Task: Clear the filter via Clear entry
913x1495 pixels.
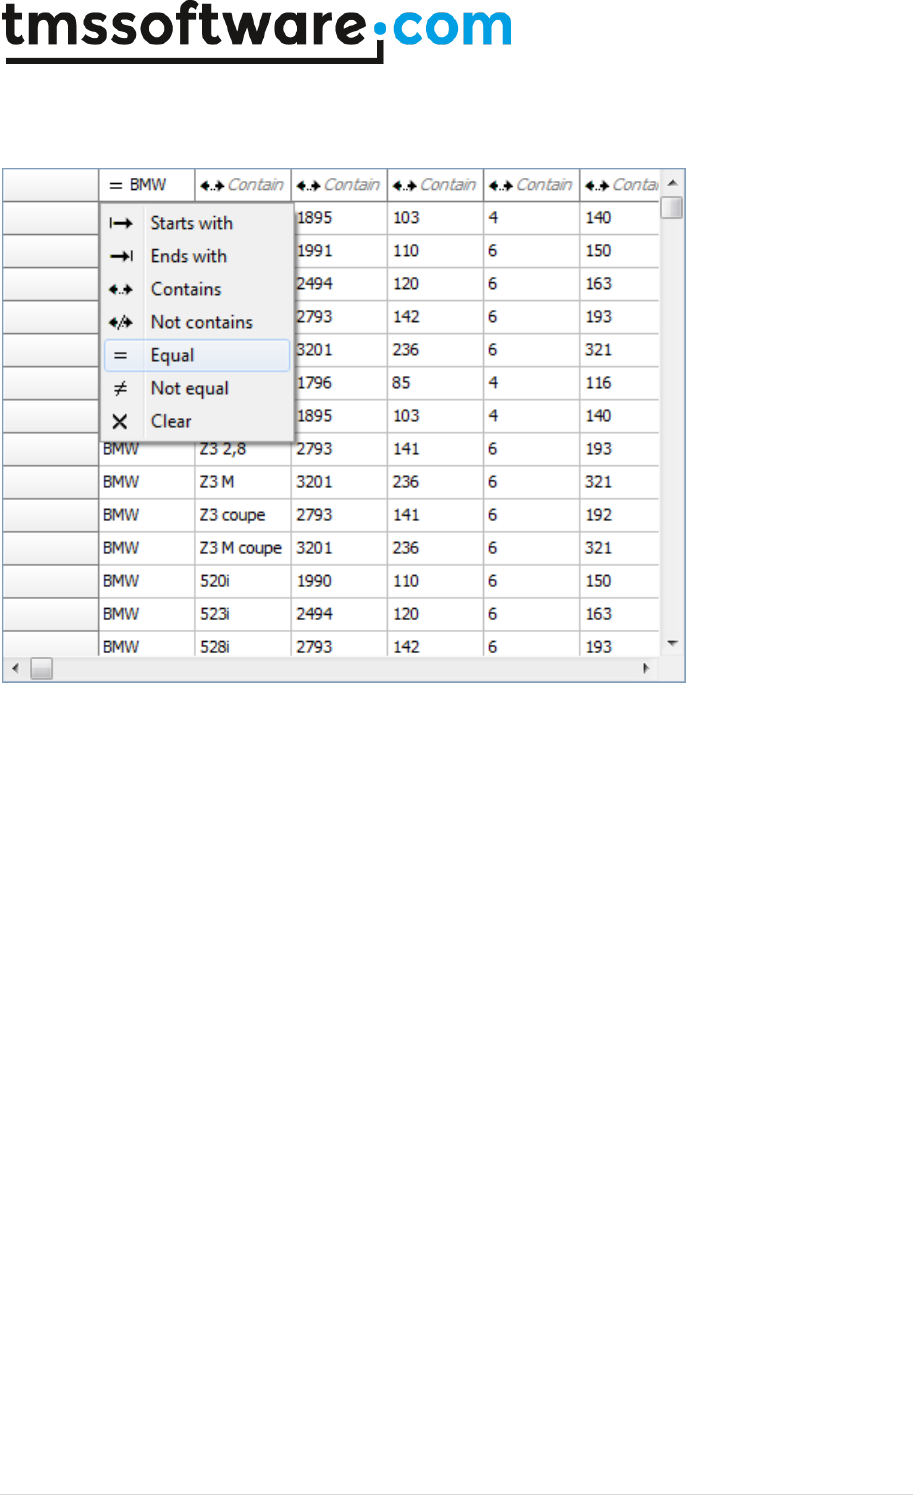Action: click(197, 421)
